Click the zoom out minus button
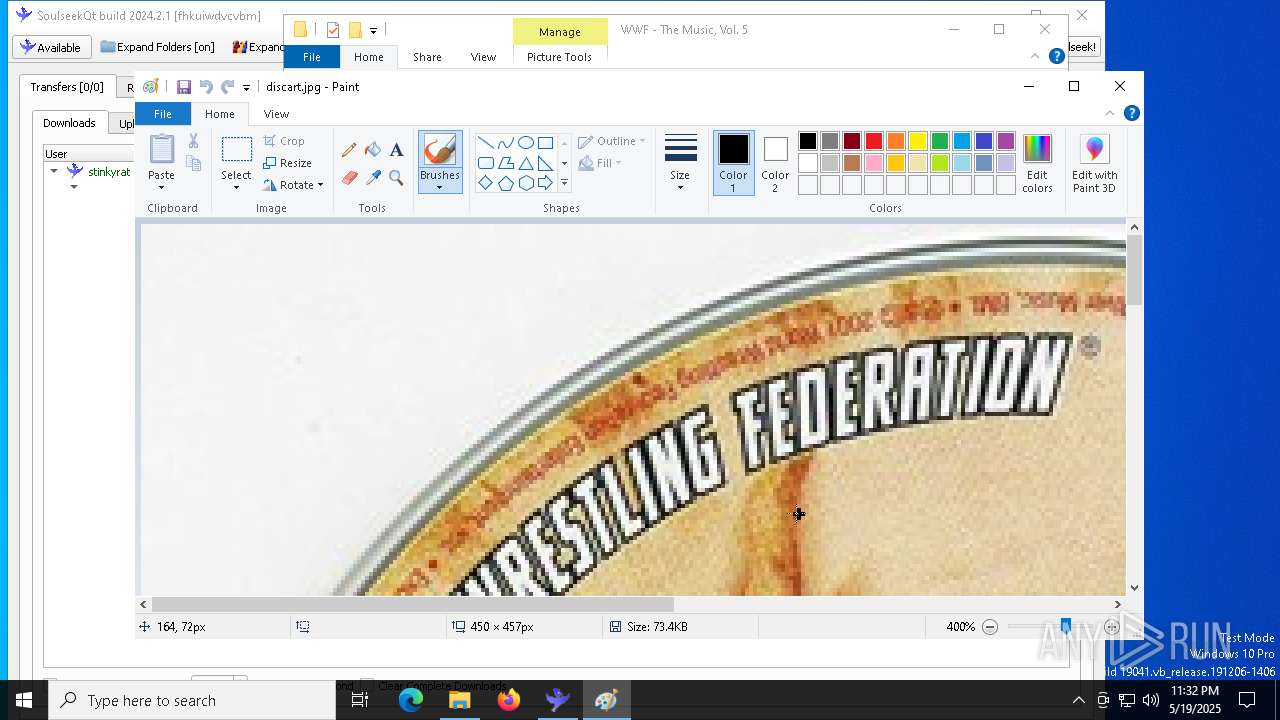The width and height of the screenshot is (1280, 720). point(990,627)
